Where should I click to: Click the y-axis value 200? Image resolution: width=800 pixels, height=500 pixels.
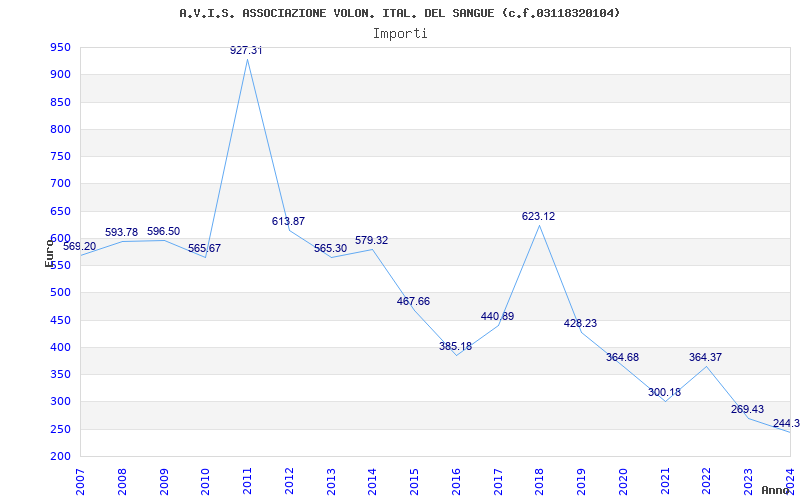tap(60, 456)
